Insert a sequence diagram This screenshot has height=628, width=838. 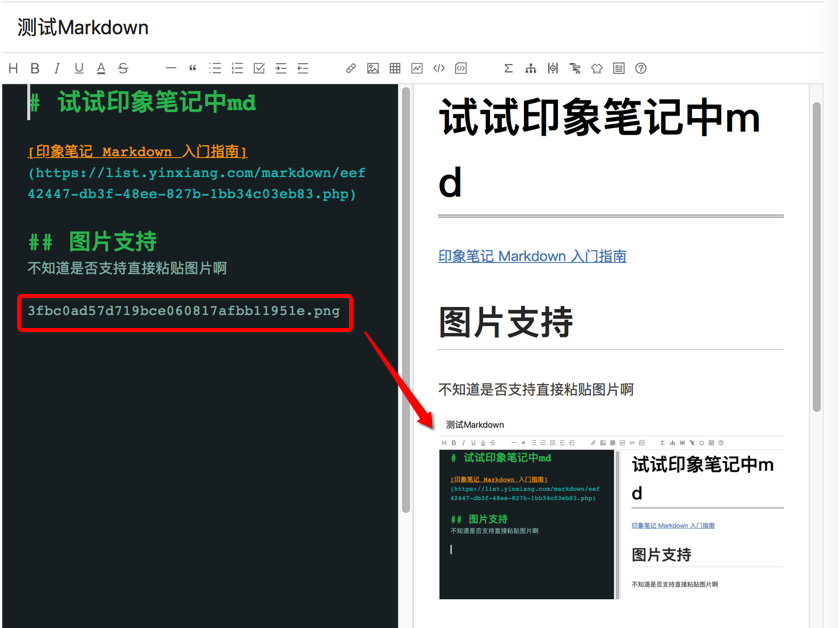(x=553, y=68)
